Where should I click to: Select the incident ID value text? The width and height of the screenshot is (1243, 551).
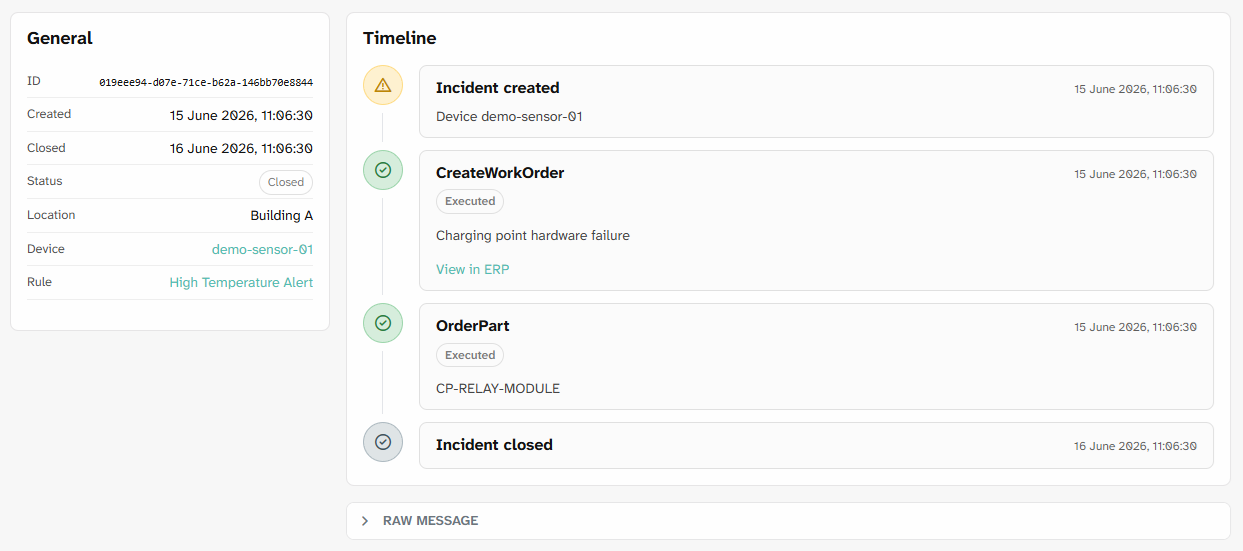click(x=206, y=82)
